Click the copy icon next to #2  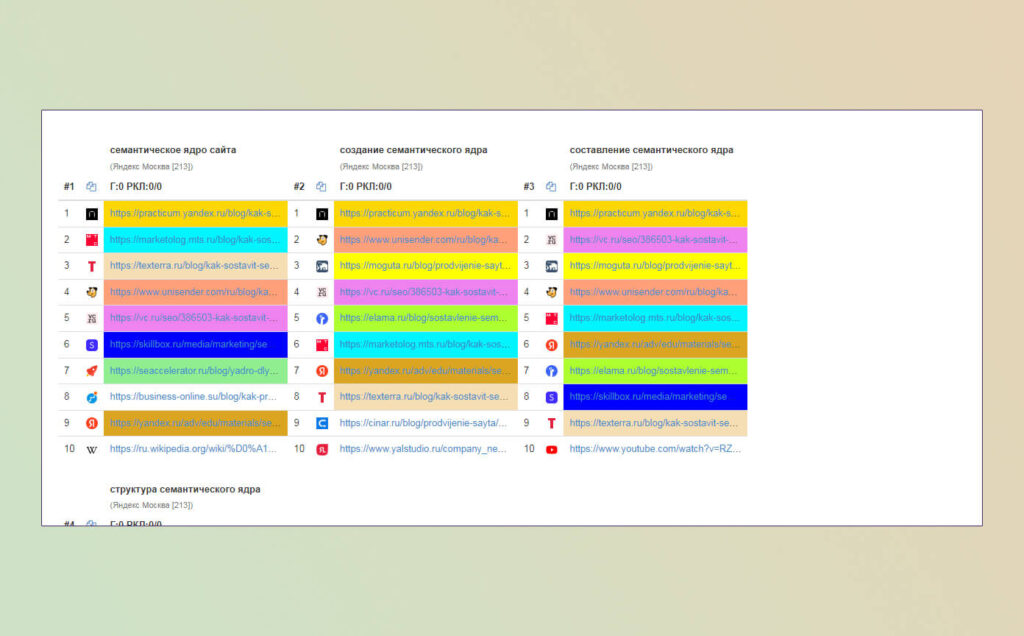point(321,187)
